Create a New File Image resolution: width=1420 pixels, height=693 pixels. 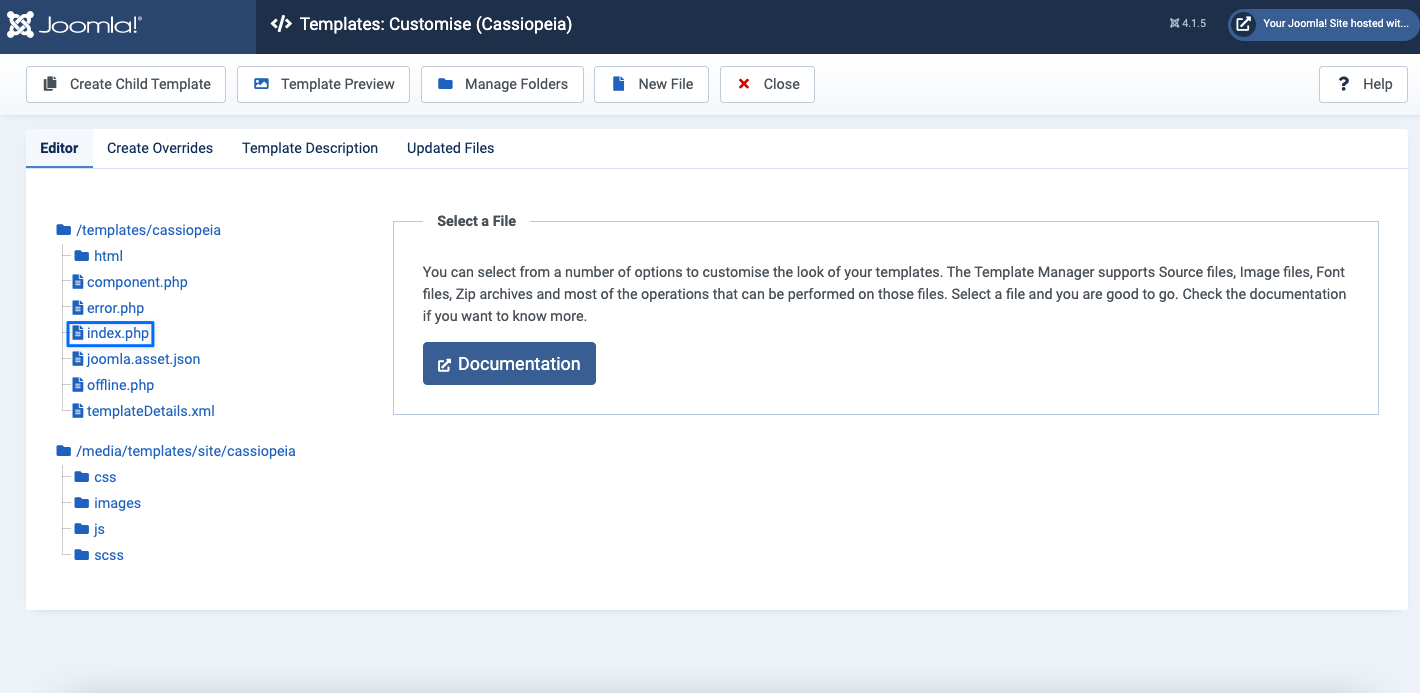pos(651,84)
